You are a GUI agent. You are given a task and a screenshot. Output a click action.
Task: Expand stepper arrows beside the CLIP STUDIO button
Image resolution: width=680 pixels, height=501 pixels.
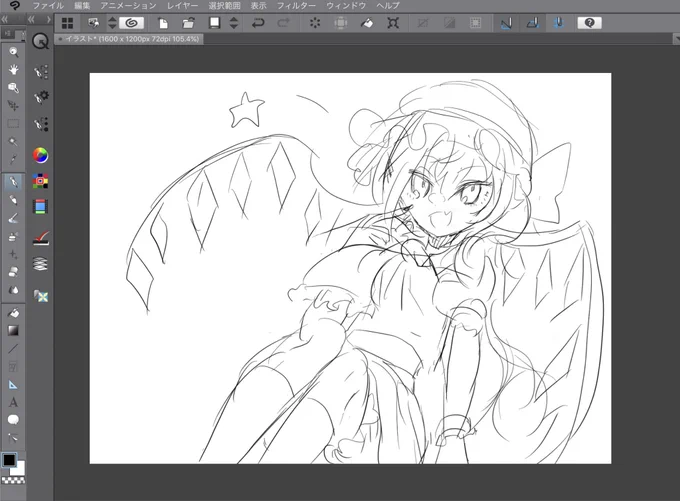(x=112, y=23)
